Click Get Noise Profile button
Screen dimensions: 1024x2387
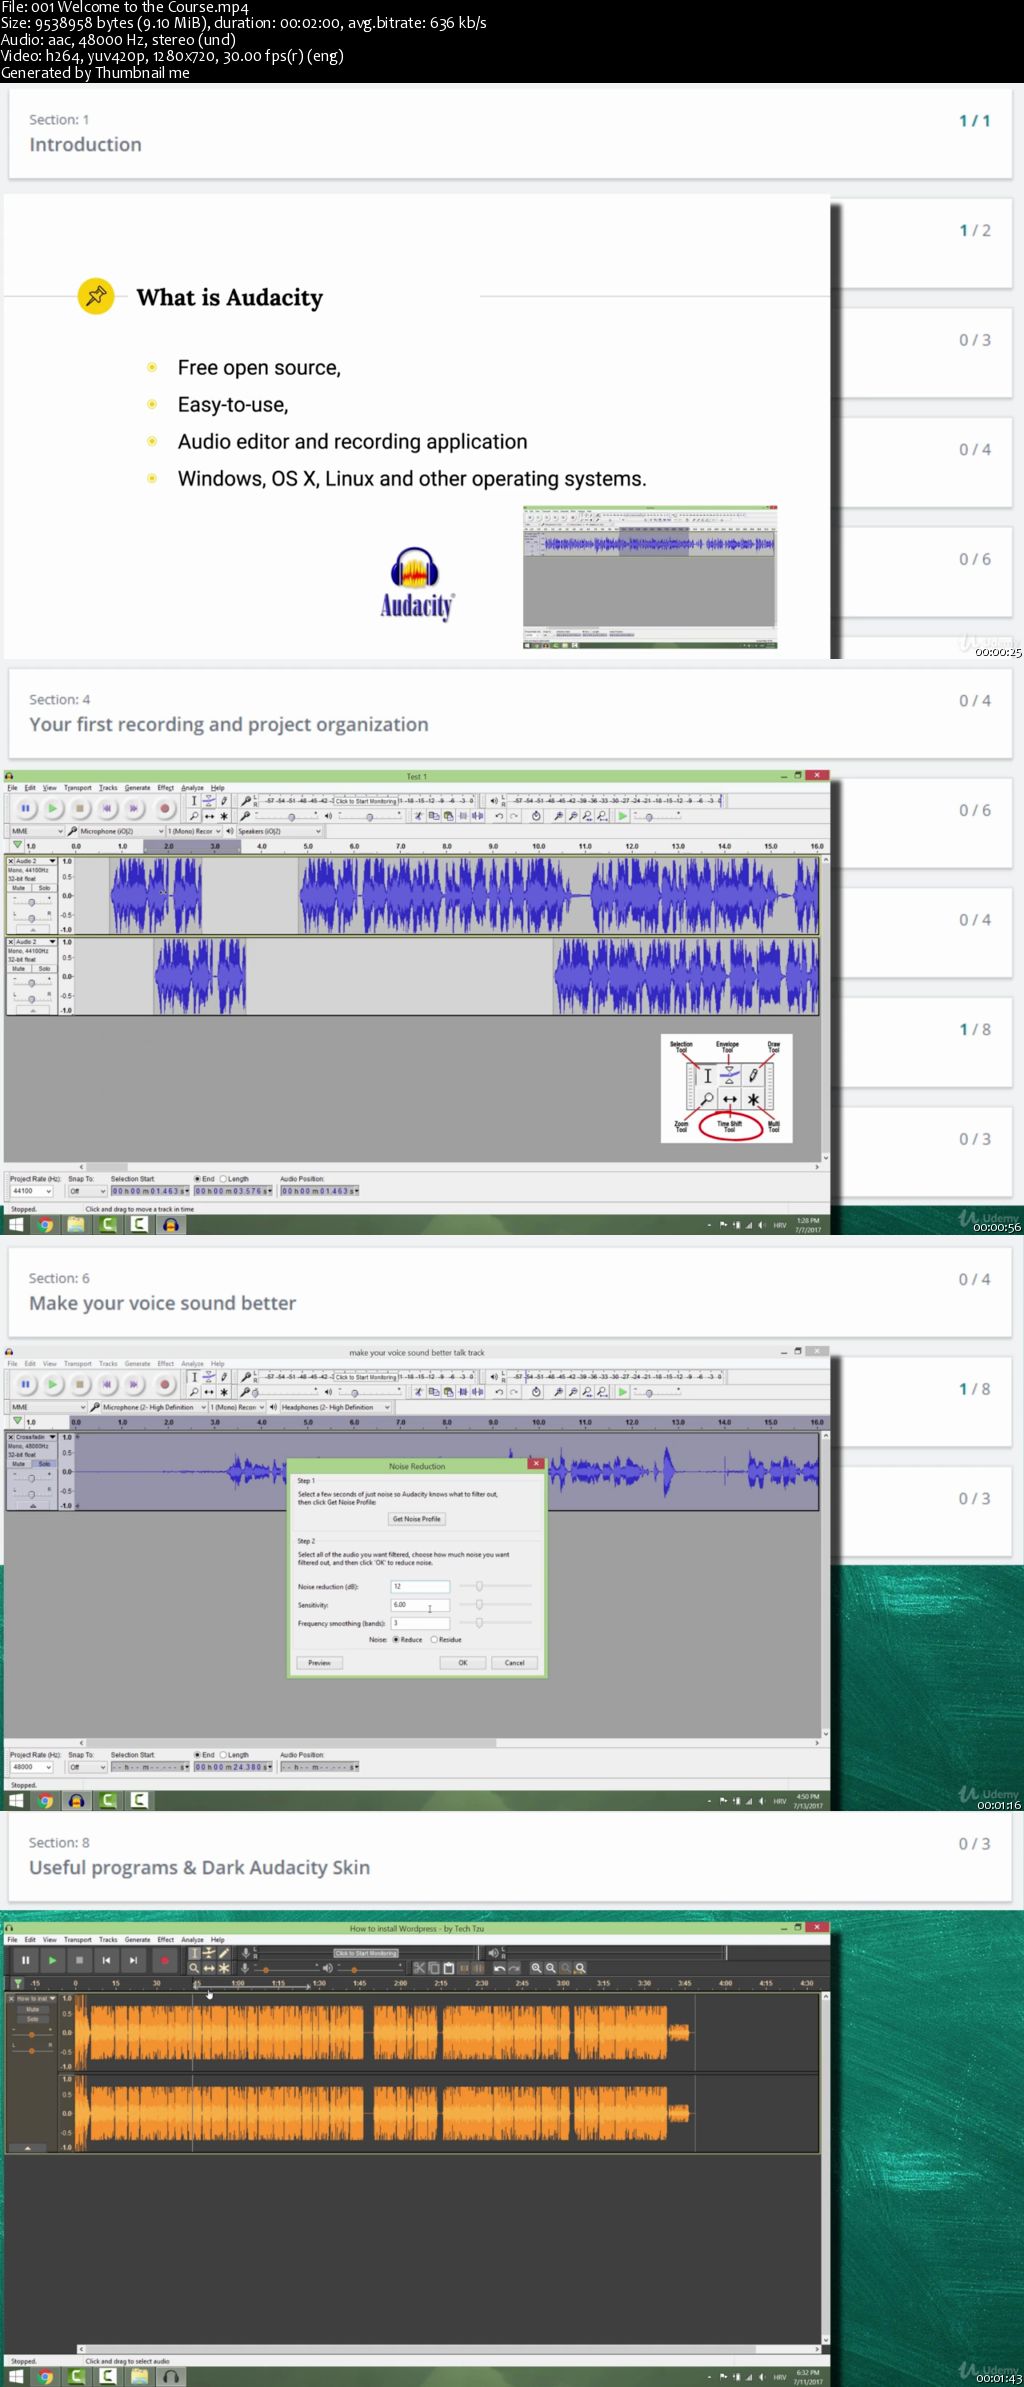point(416,1519)
